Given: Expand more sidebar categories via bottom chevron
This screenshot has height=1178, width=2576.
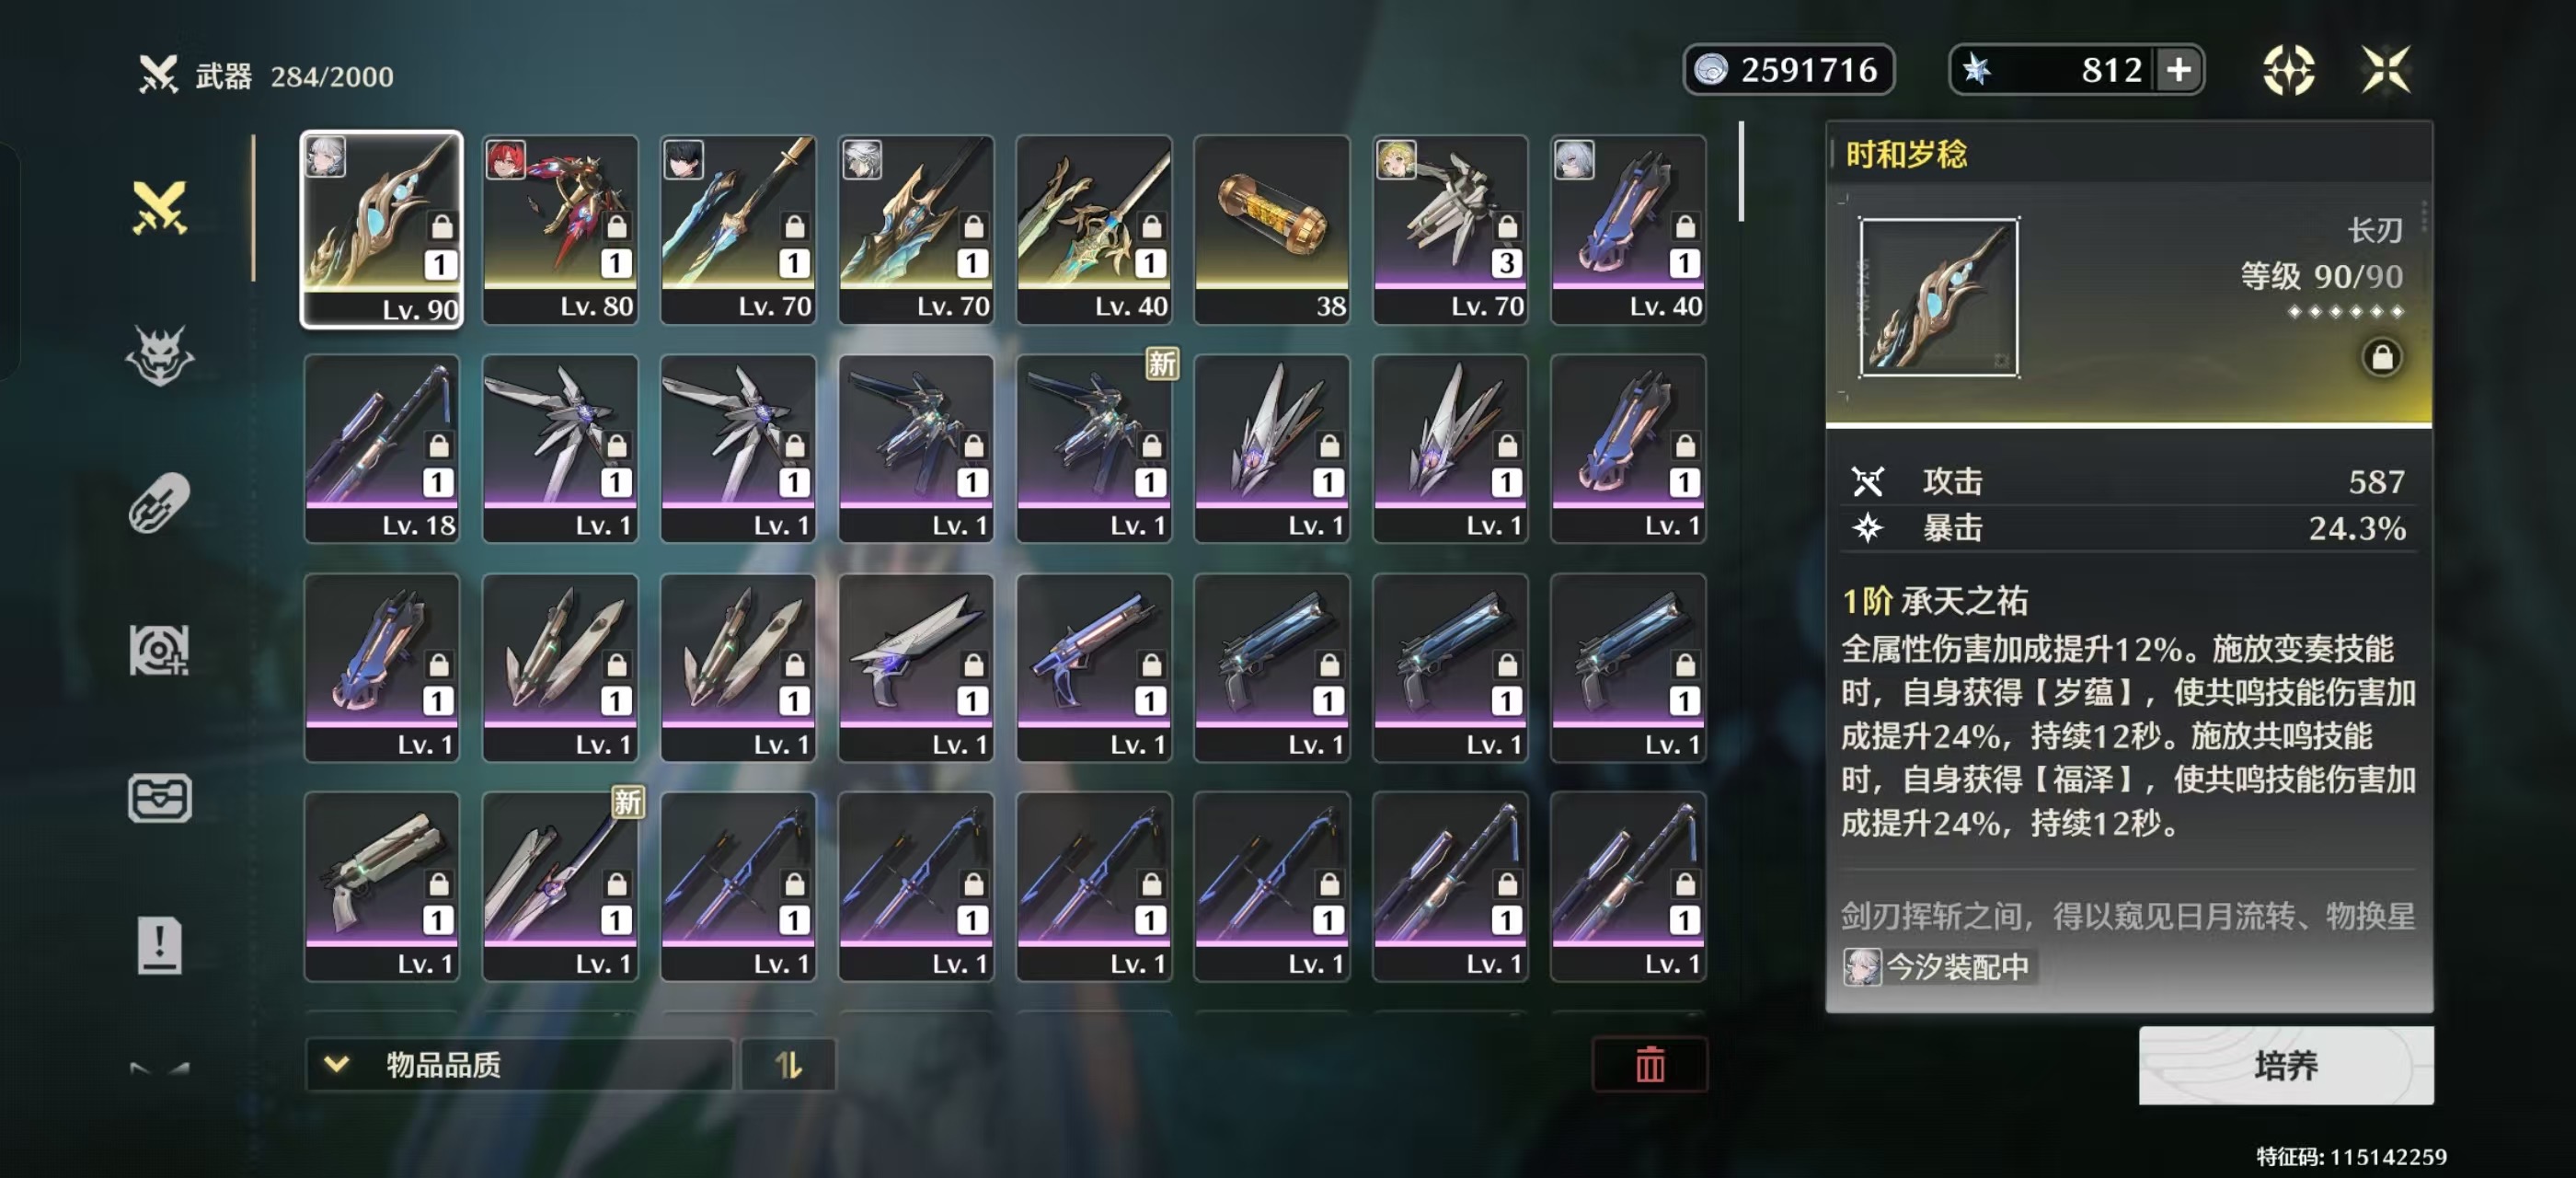Looking at the screenshot, I should coord(160,1068).
